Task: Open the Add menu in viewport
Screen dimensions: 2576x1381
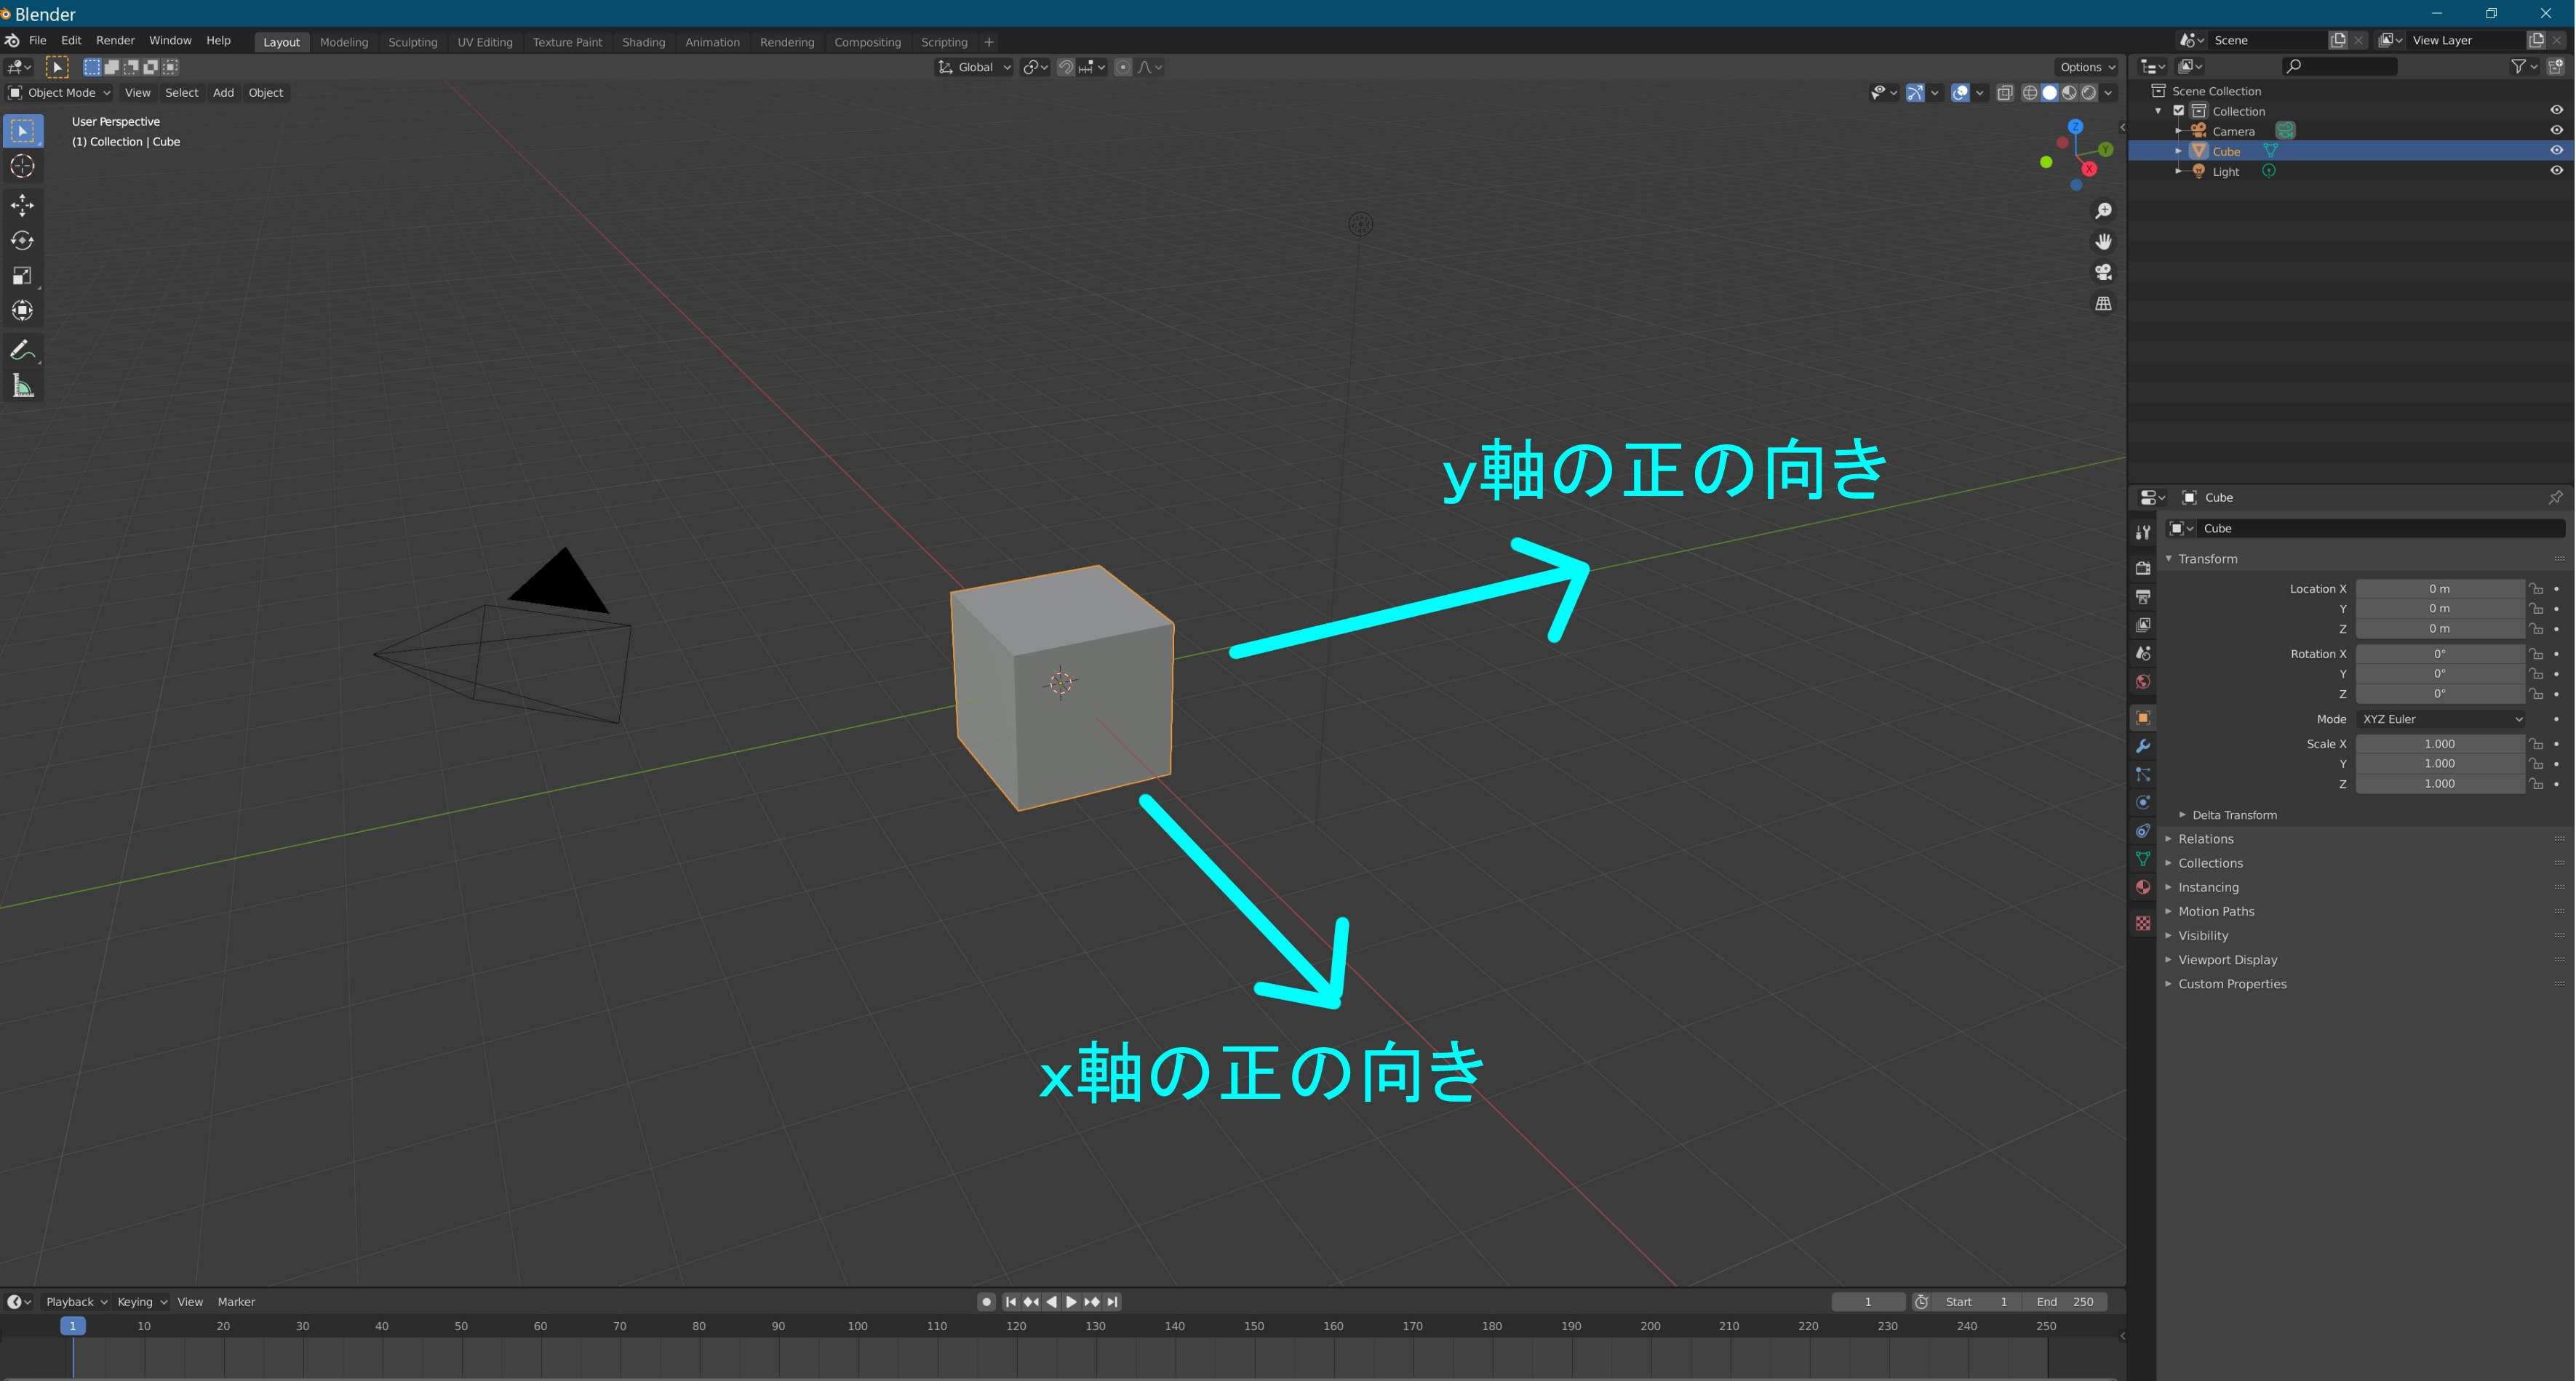Action: [x=223, y=93]
